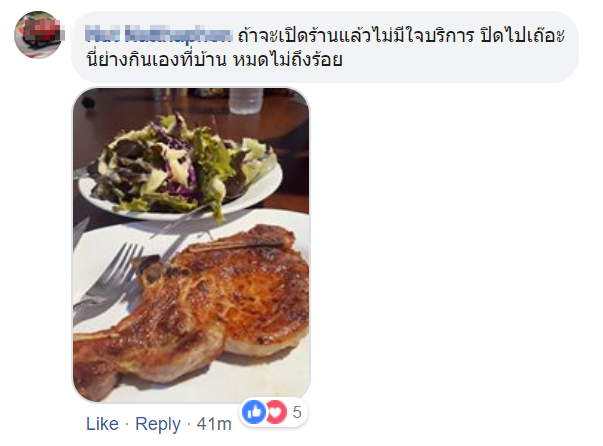
Task: Open the reaction count showing 5
Action: 297,413
